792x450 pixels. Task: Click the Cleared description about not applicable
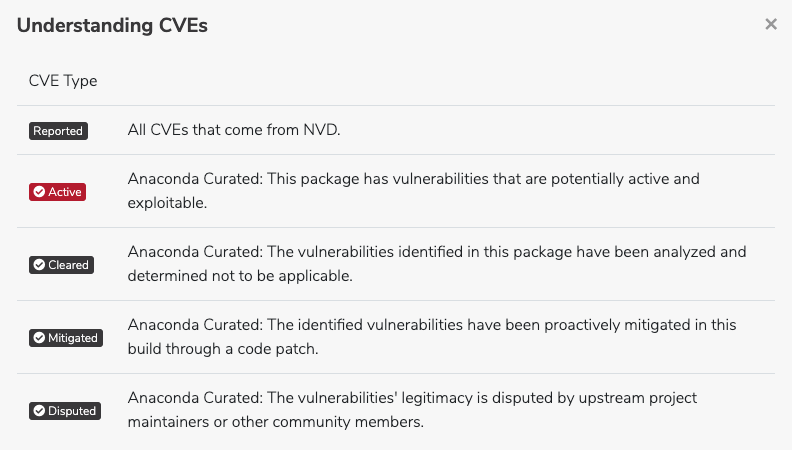[437, 264]
